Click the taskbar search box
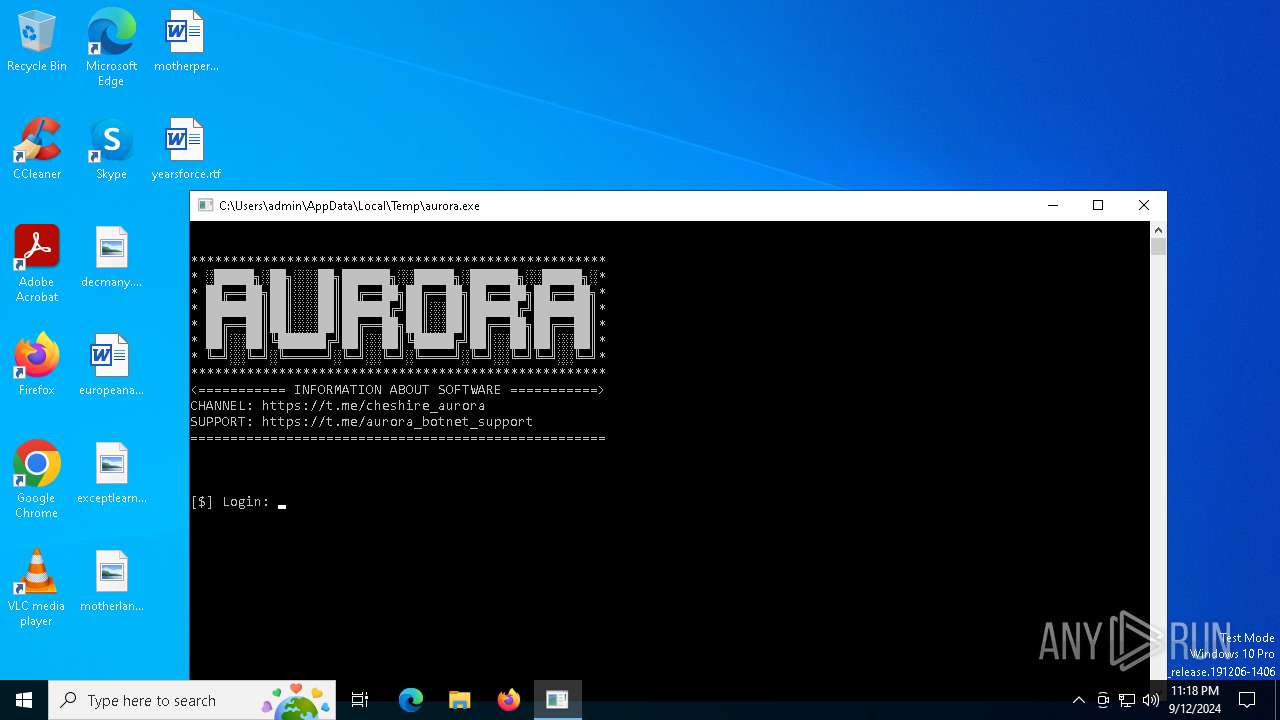Image resolution: width=1280 pixels, height=720 pixels. [192, 700]
